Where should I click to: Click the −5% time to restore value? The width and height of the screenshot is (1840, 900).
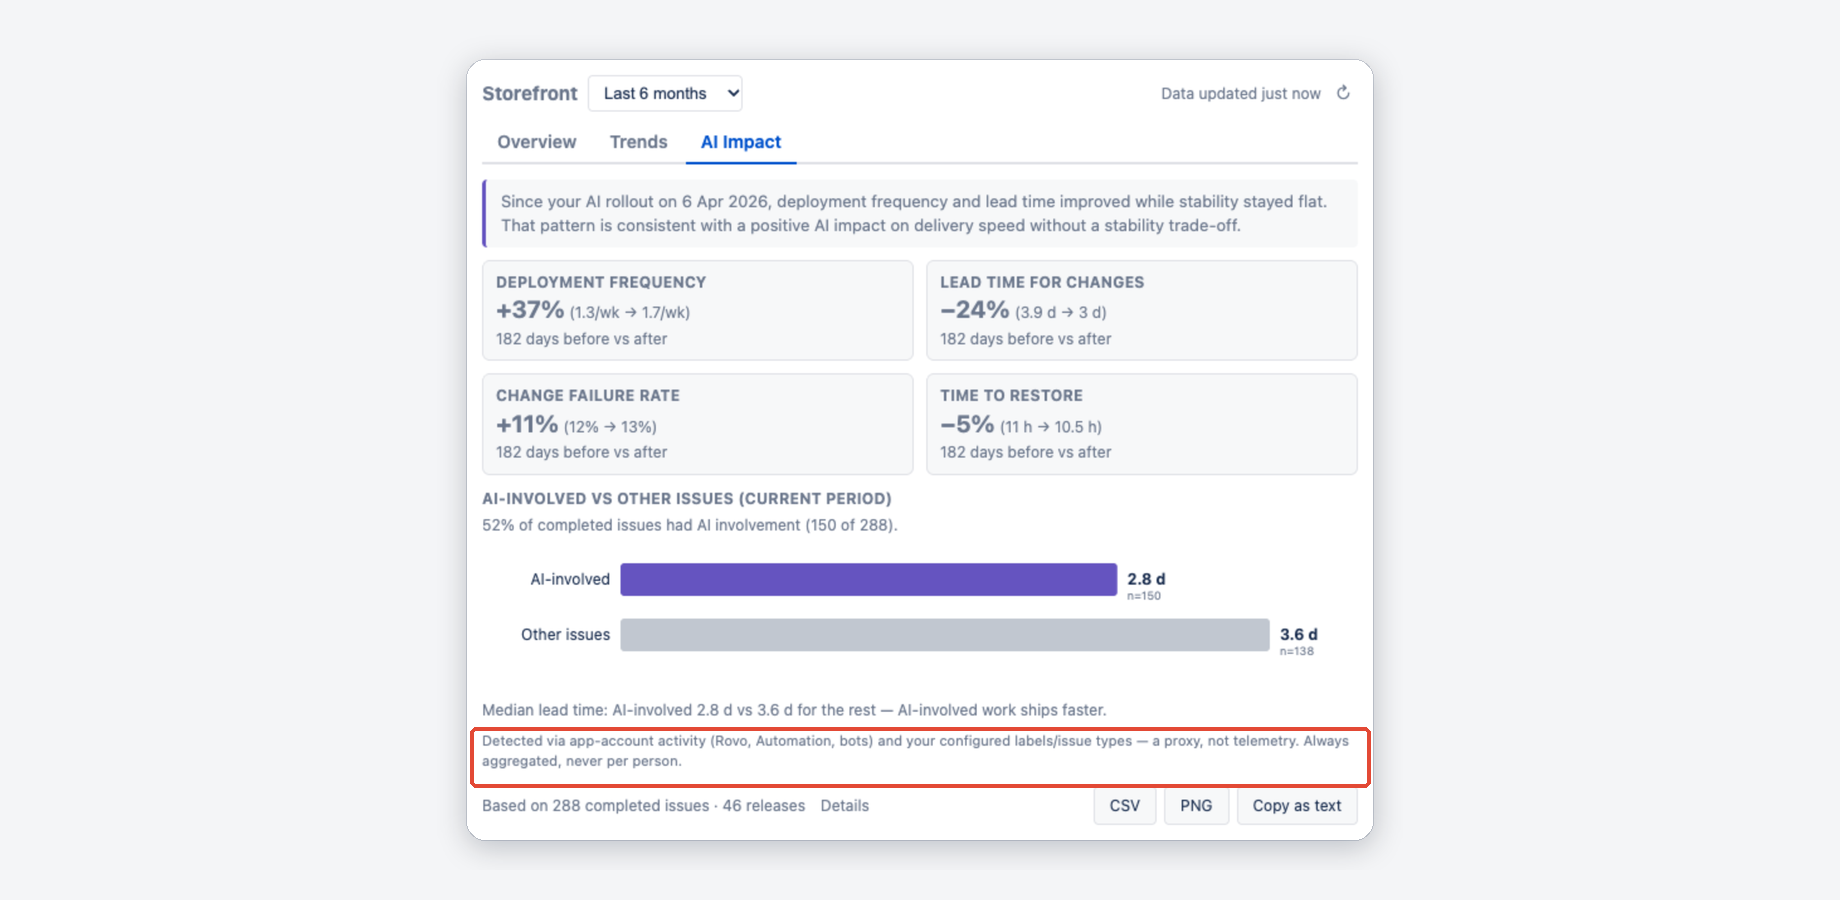coord(967,424)
